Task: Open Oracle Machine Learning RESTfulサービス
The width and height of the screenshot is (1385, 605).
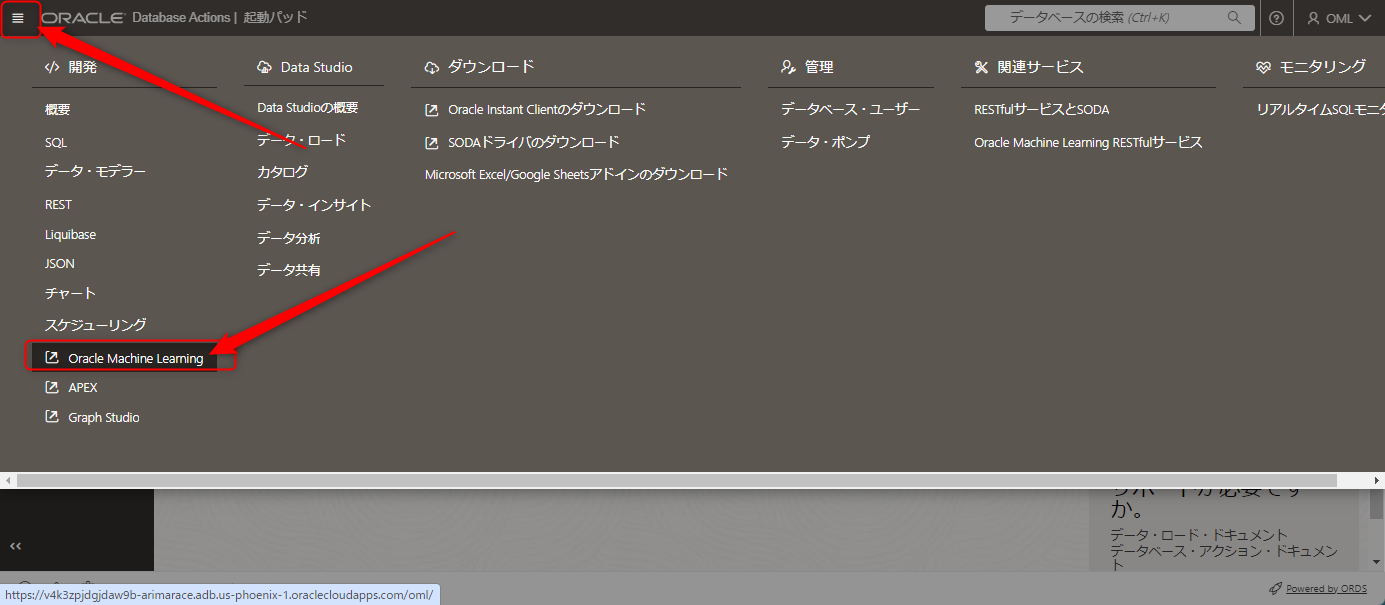Action: 1089,142
